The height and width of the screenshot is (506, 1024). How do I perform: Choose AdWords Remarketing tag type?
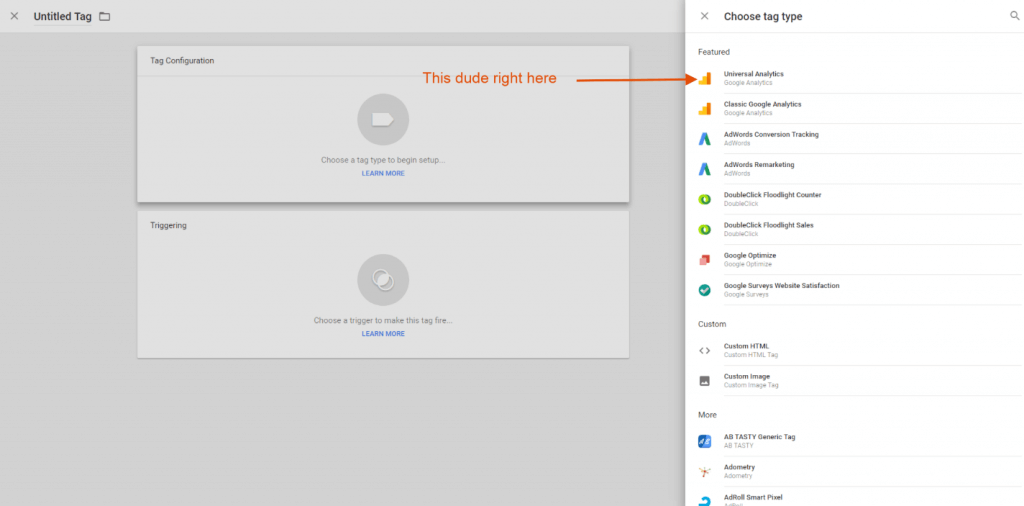click(x=859, y=169)
